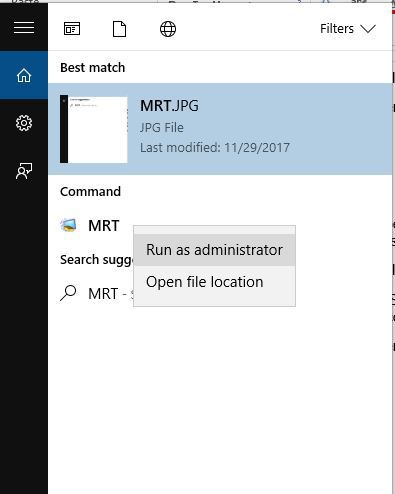This screenshot has height=494, width=395.
Task: Choose Run as administrator
Action: point(214,250)
